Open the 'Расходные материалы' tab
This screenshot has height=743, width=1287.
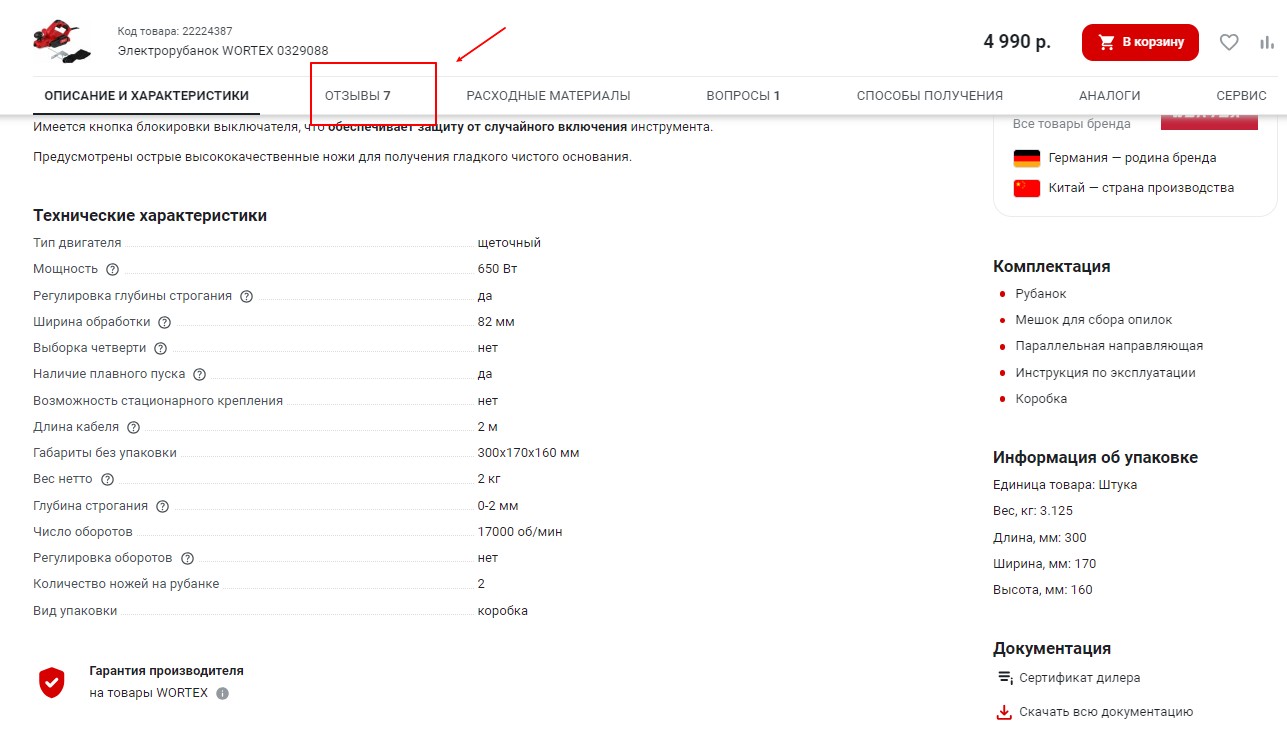548,96
